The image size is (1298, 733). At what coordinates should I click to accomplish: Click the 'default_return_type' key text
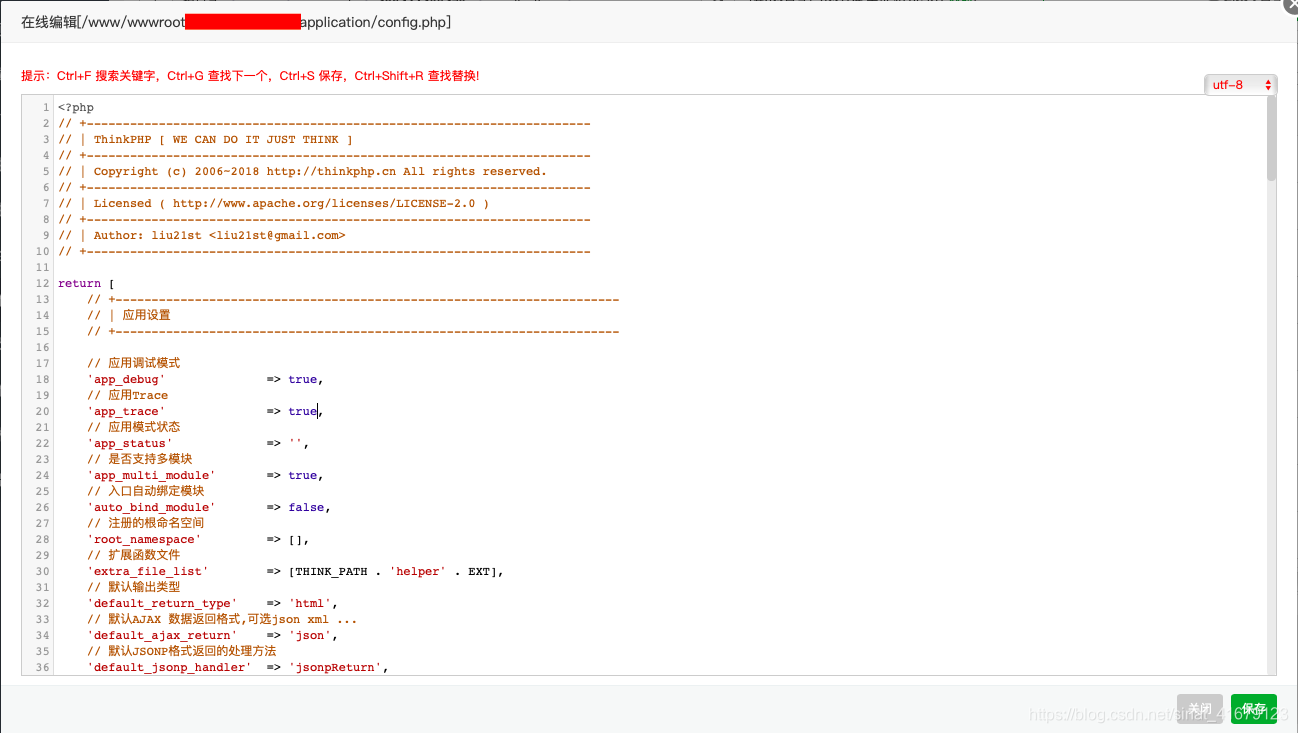tap(162, 603)
